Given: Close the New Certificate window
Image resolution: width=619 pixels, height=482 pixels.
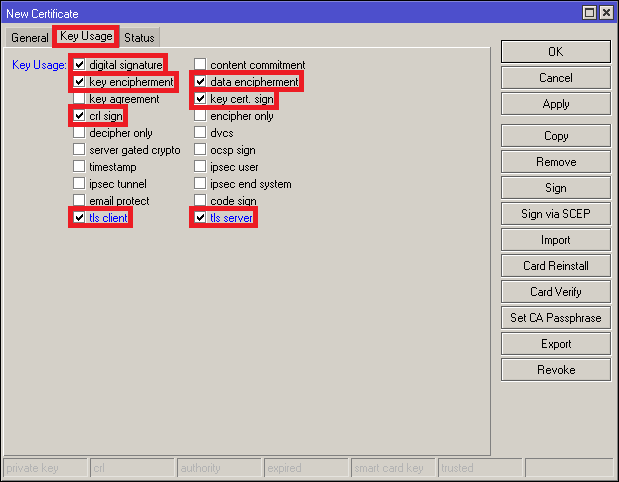Looking at the screenshot, I should 607,12.
